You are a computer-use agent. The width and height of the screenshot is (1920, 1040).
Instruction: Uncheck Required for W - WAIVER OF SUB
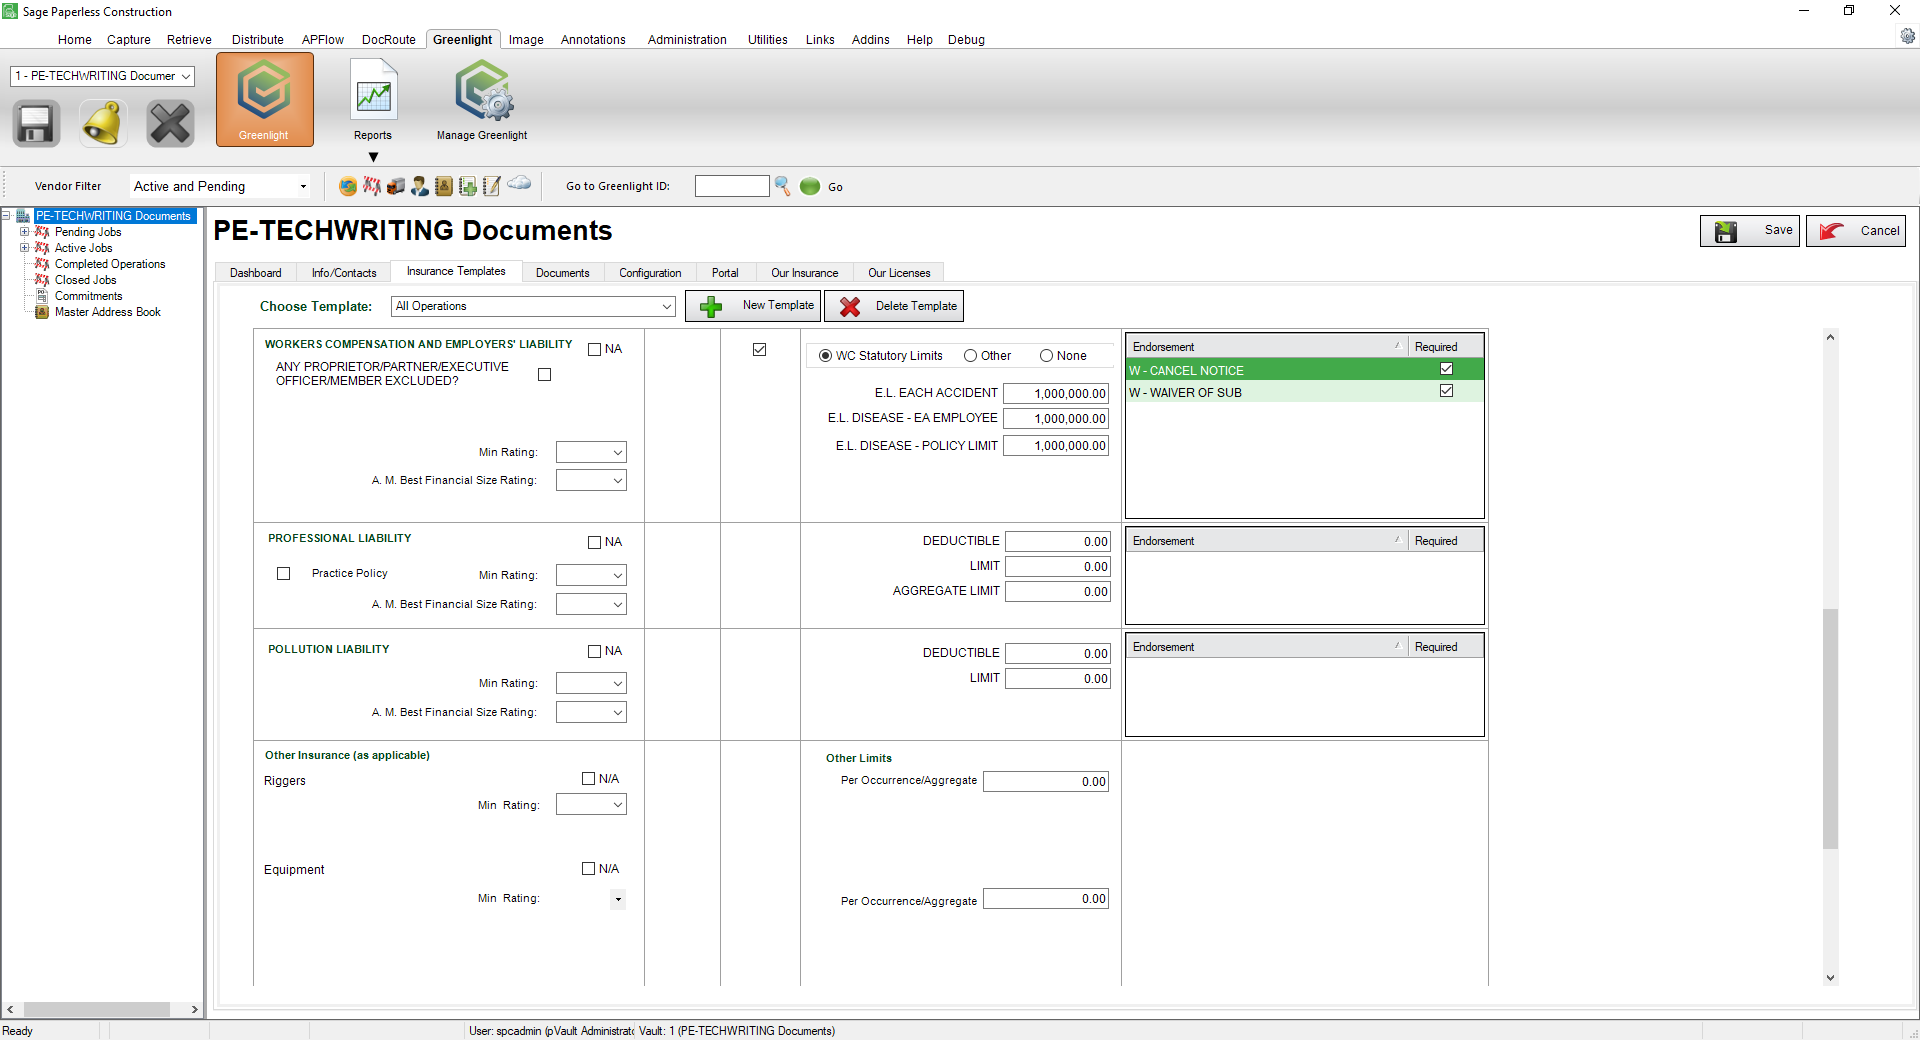tap(1446, 391)
